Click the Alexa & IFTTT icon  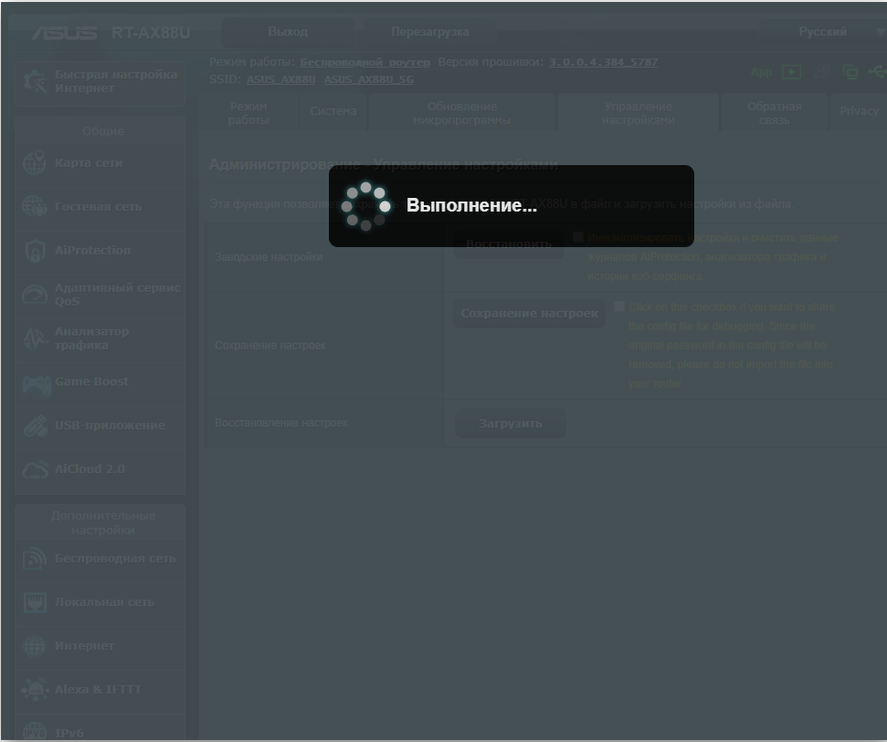click(35, 689)
